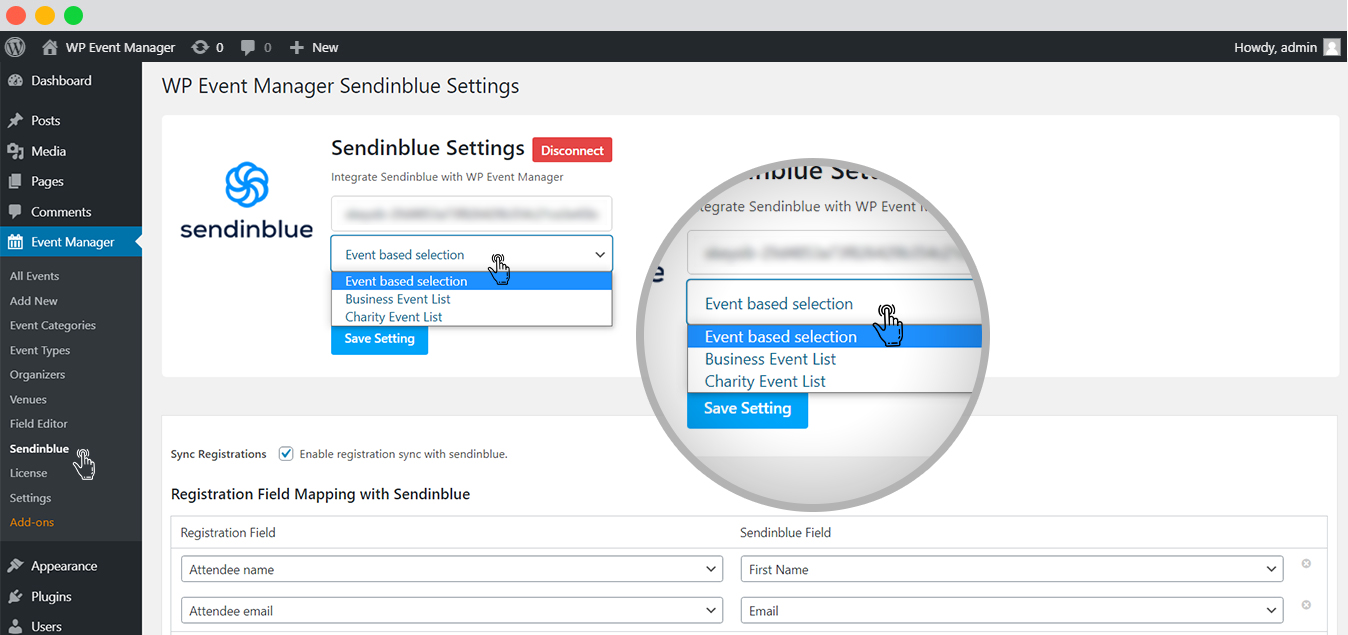The width and height of the screenshot is (1348, 635).
Task: Open Venues submenu
Action: pyautogui.click(x=28, y=399)
